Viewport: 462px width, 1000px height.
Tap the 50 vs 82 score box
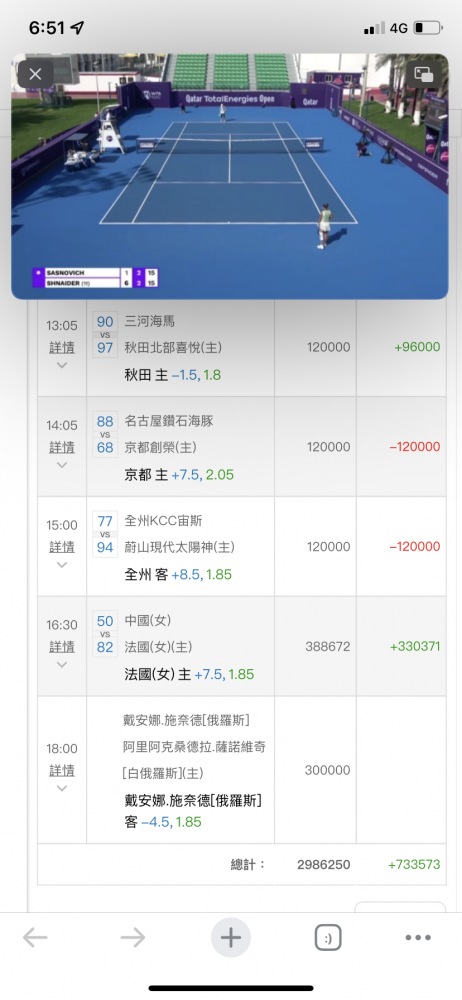click(x=105, y=634)
